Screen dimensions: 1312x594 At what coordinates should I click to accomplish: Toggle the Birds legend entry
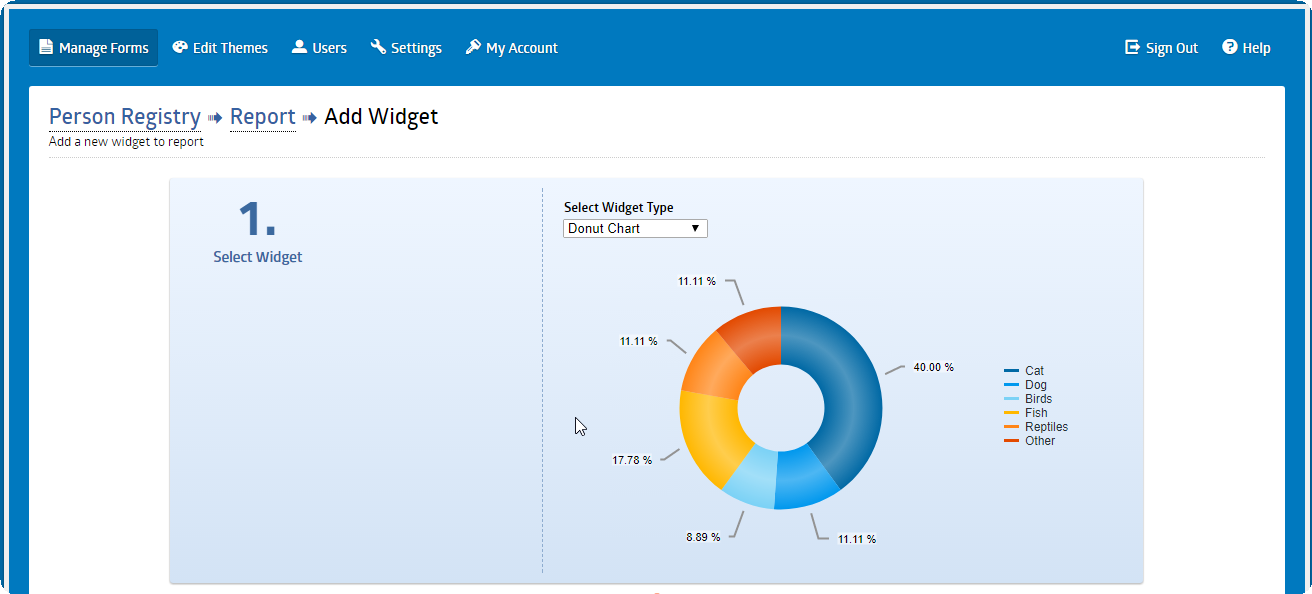(1038, 399)
